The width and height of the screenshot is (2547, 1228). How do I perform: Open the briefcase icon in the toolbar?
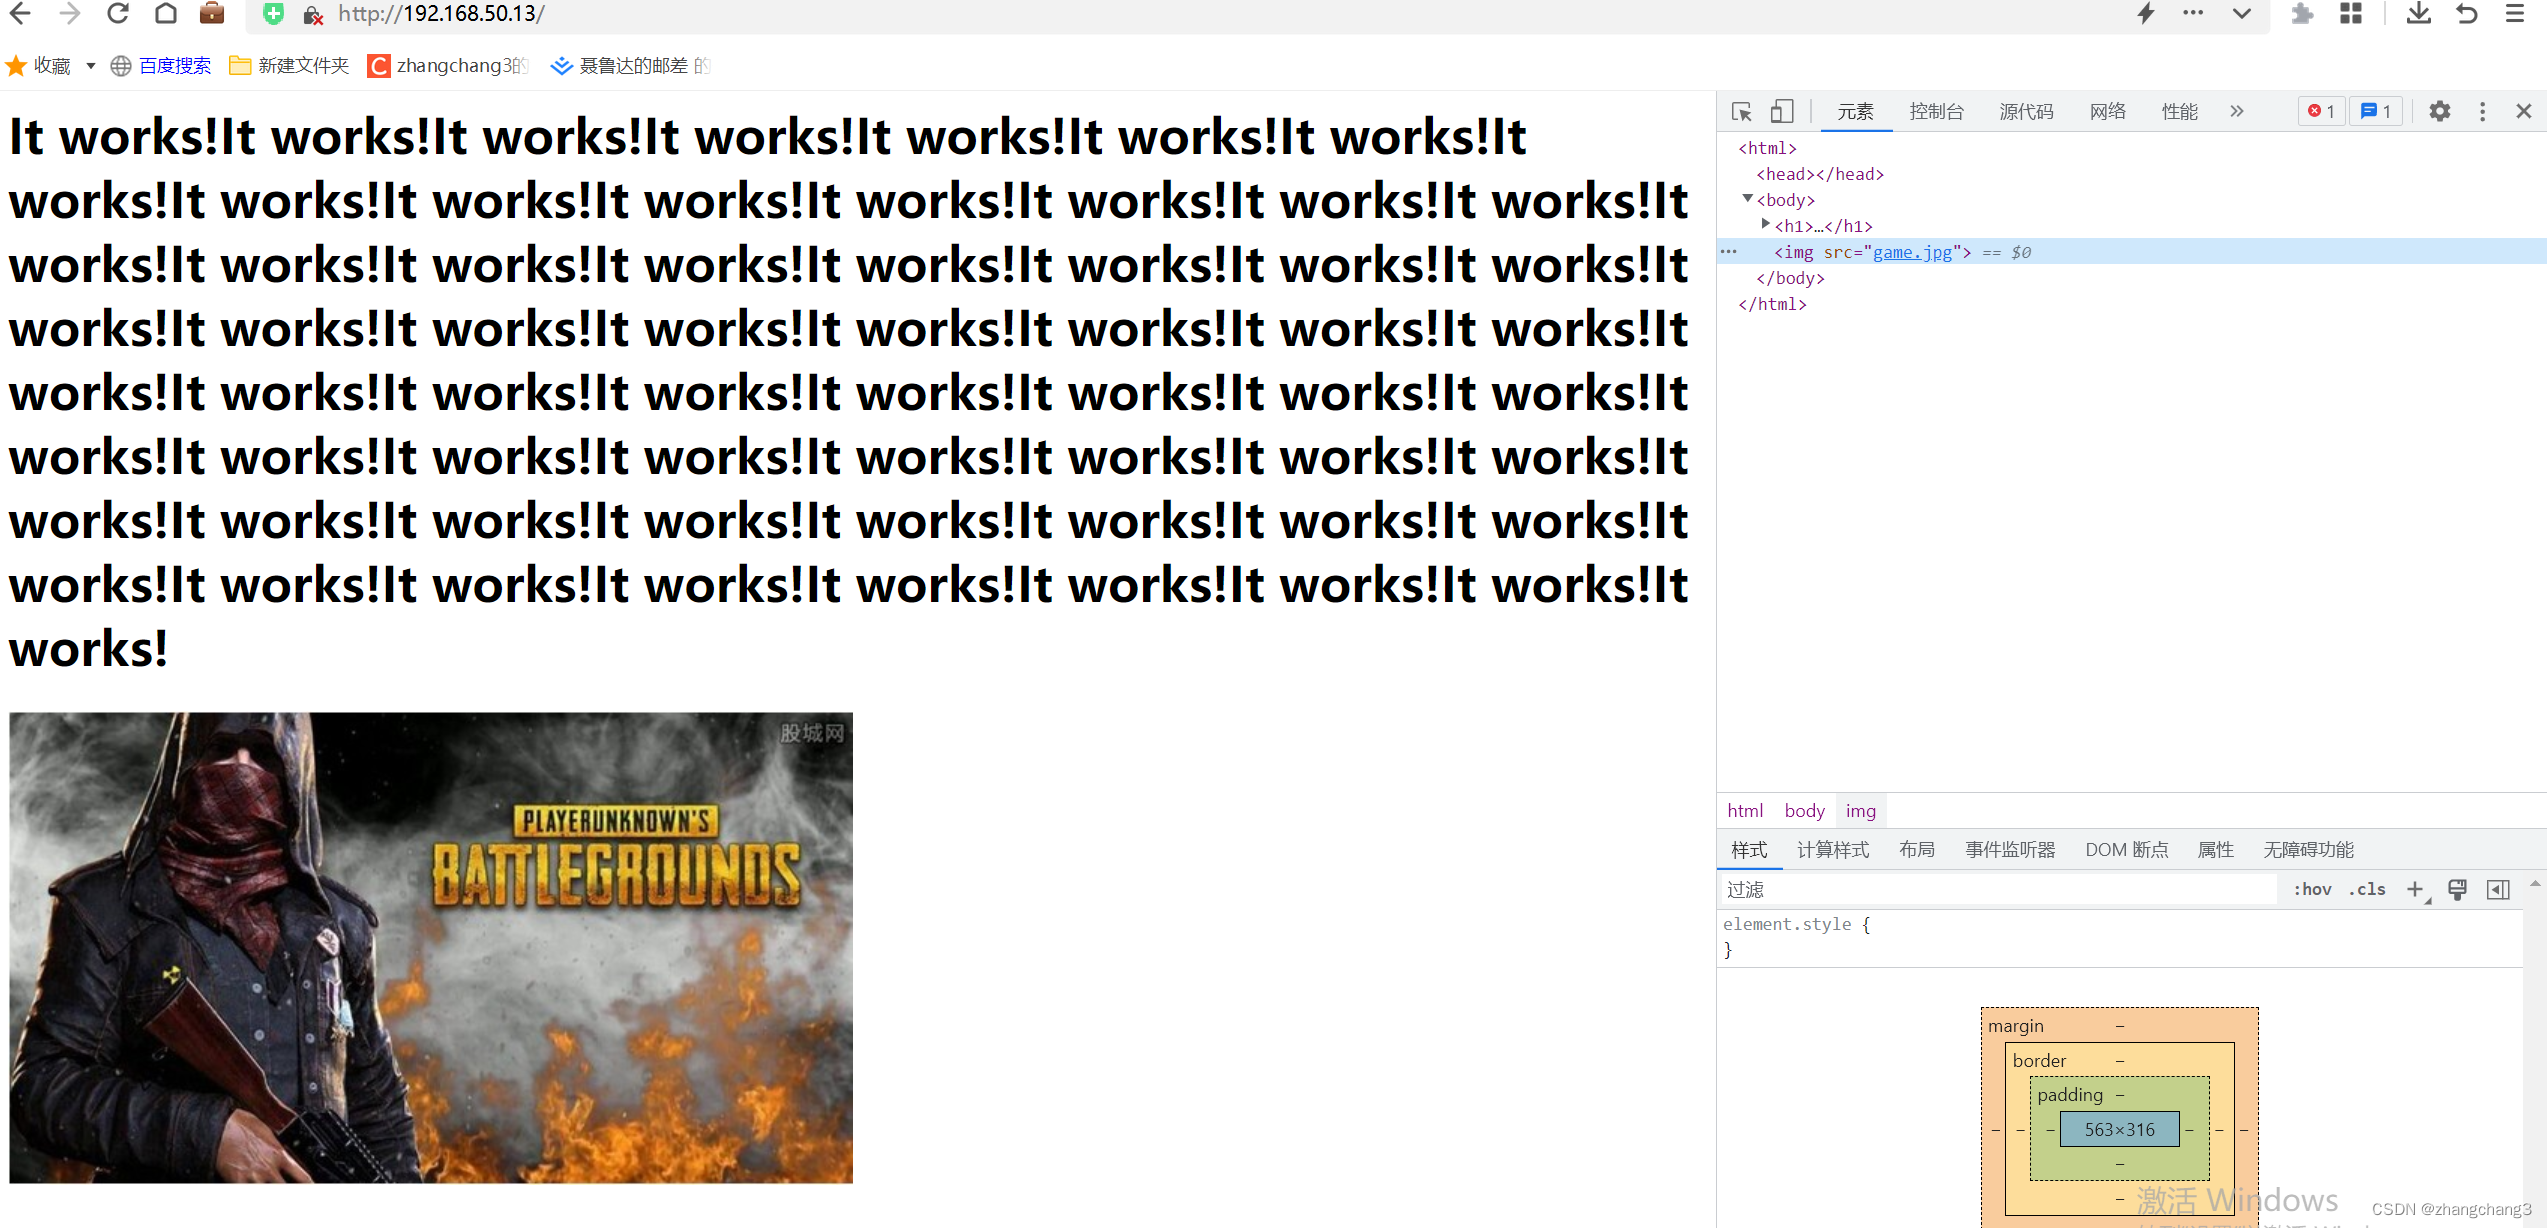[212, 13]
